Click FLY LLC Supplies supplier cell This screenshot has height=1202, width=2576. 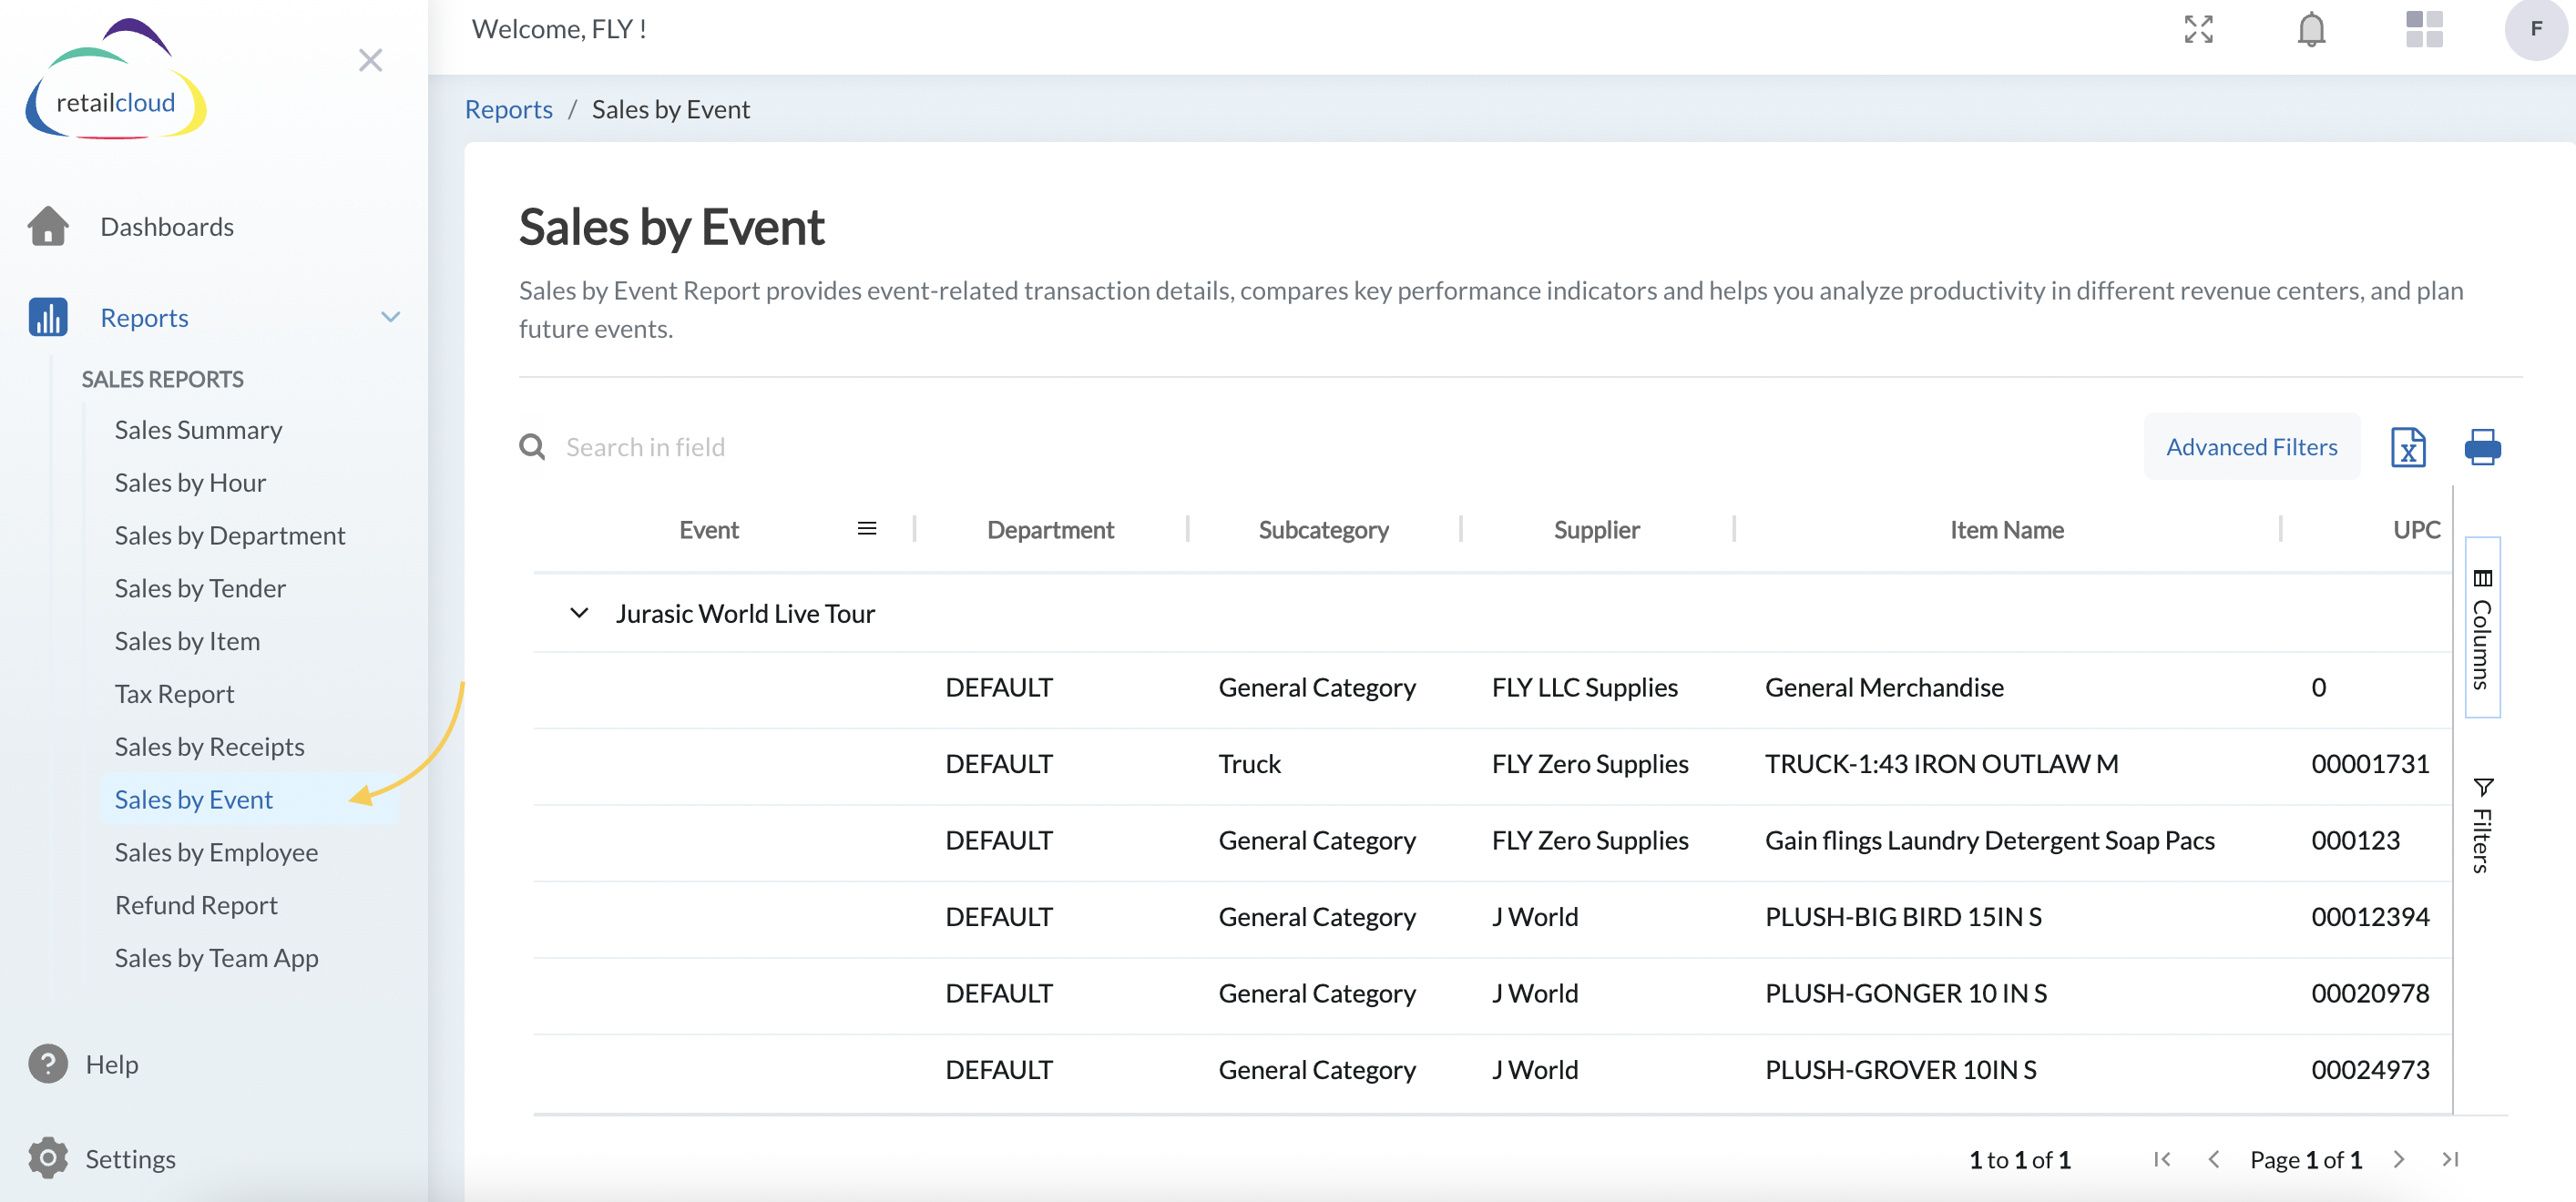(x=1584, y=688)
